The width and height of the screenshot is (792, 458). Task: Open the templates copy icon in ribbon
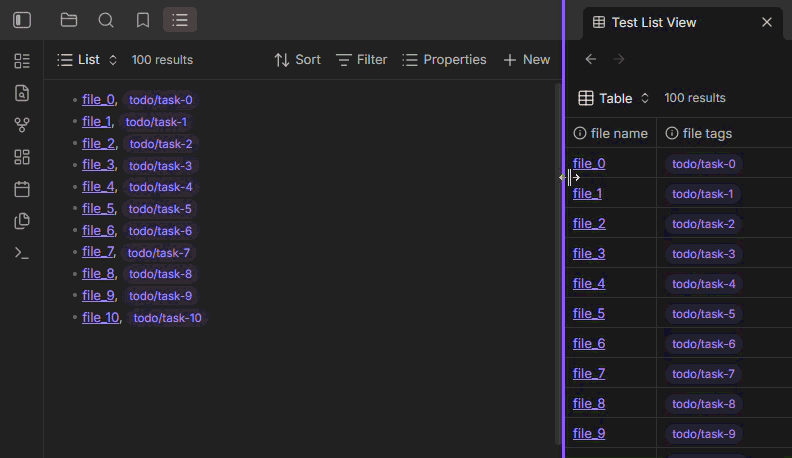[x=22, y=221]
